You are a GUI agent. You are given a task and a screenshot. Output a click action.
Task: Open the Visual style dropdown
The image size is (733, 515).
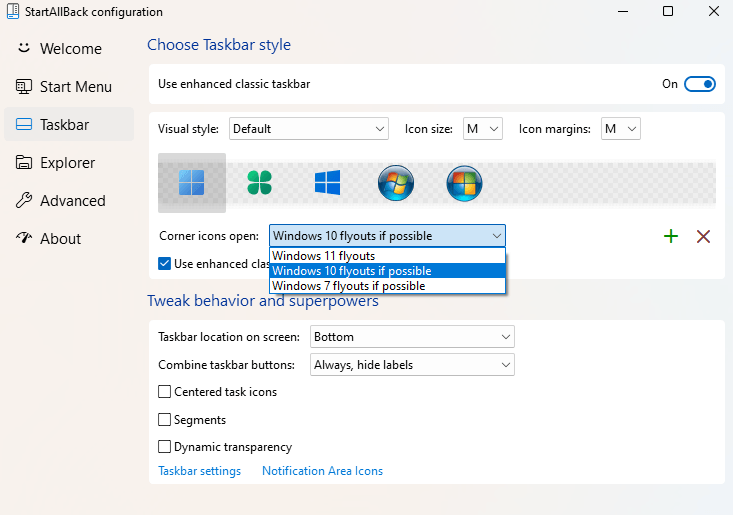309,129
